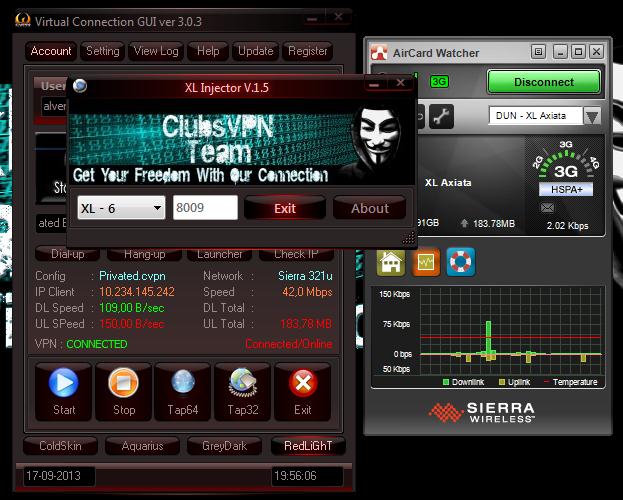Click the Sierra Wireless logo
This screenshot has height=500, width=623.
482,413
